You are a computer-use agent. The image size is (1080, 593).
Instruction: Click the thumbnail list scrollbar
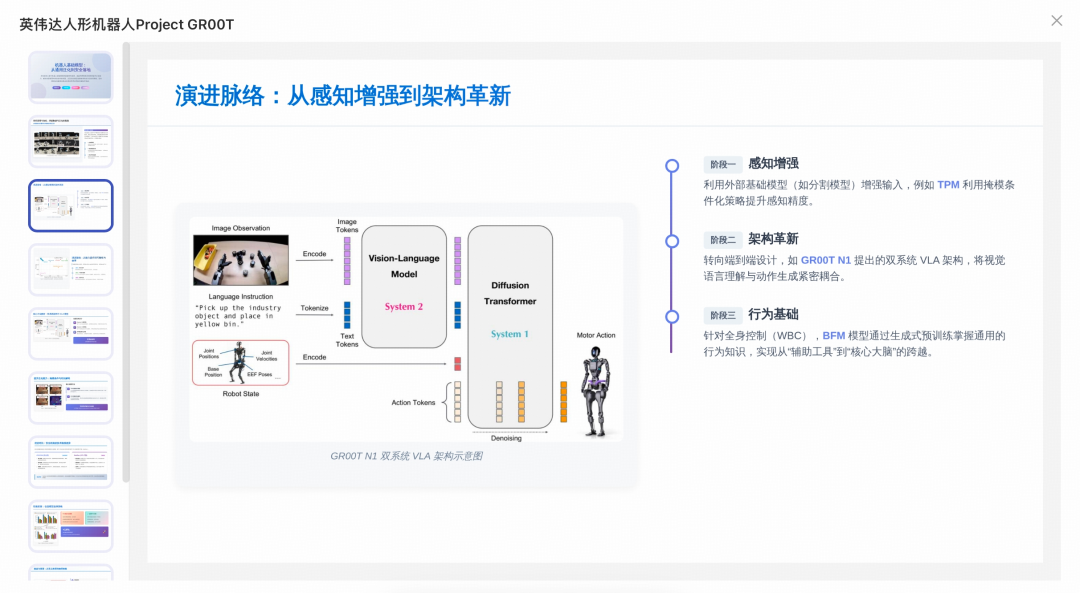coord(126,262)
